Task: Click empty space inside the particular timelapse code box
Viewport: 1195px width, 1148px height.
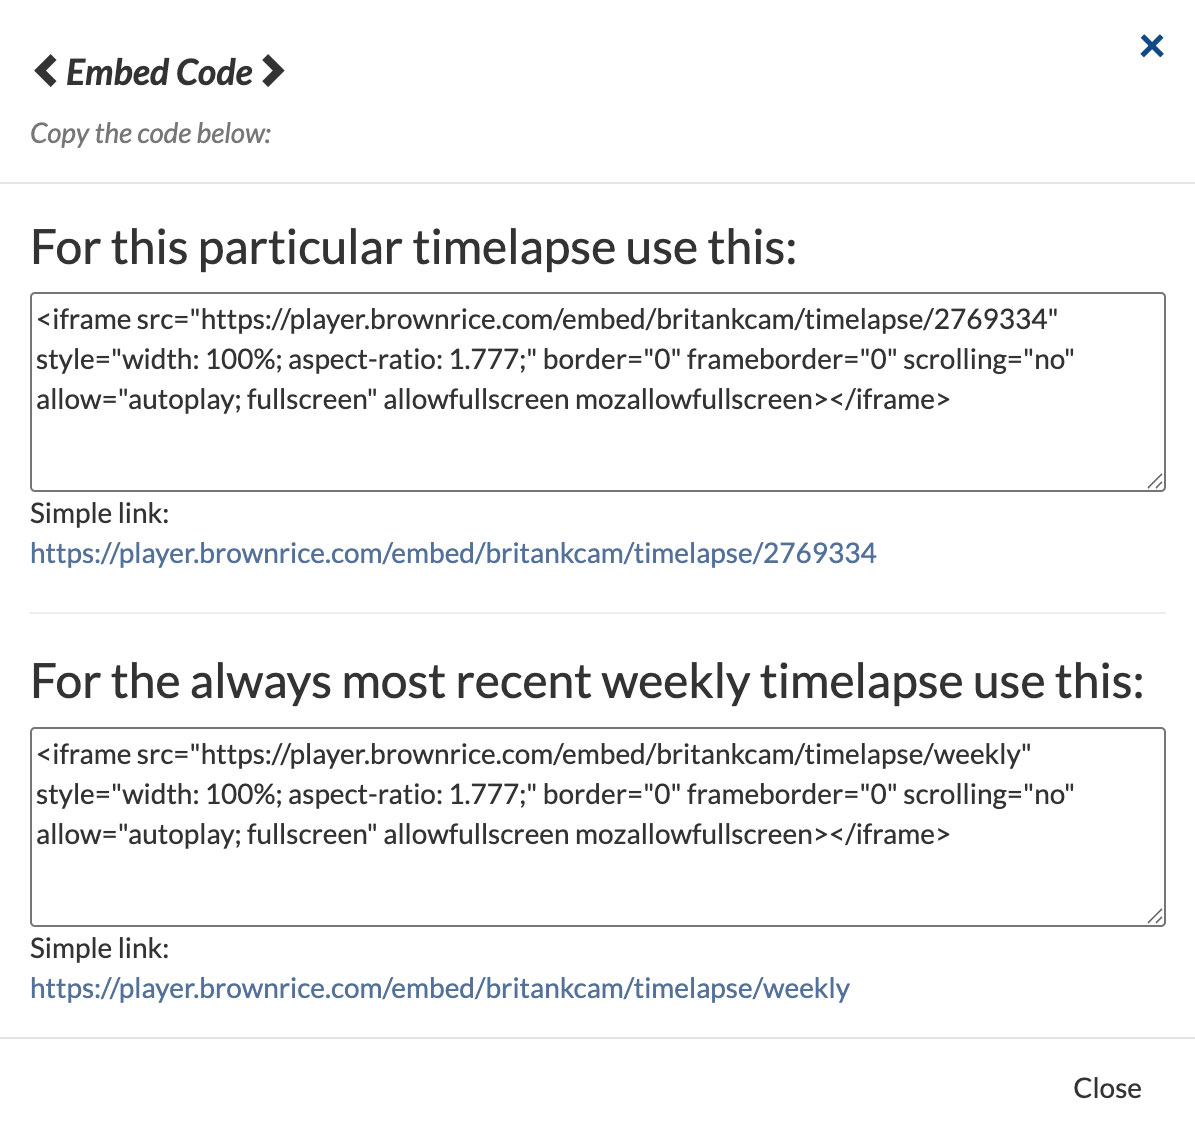Action: tap(598, 455)
